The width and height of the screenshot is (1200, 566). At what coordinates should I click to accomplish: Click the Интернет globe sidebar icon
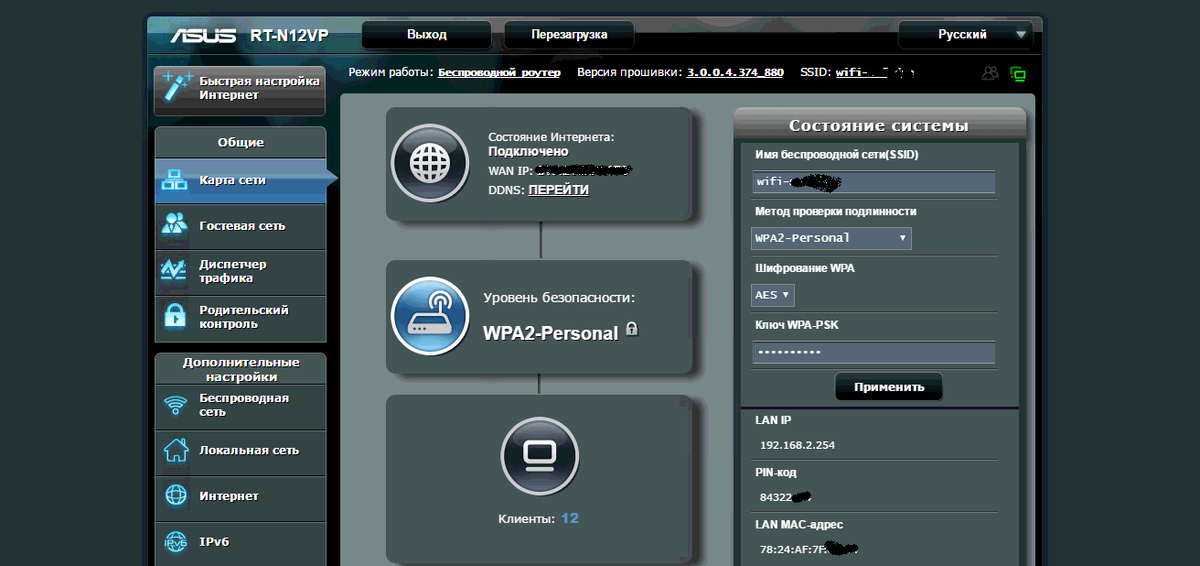pyautogui.click(x=176, y=496)
